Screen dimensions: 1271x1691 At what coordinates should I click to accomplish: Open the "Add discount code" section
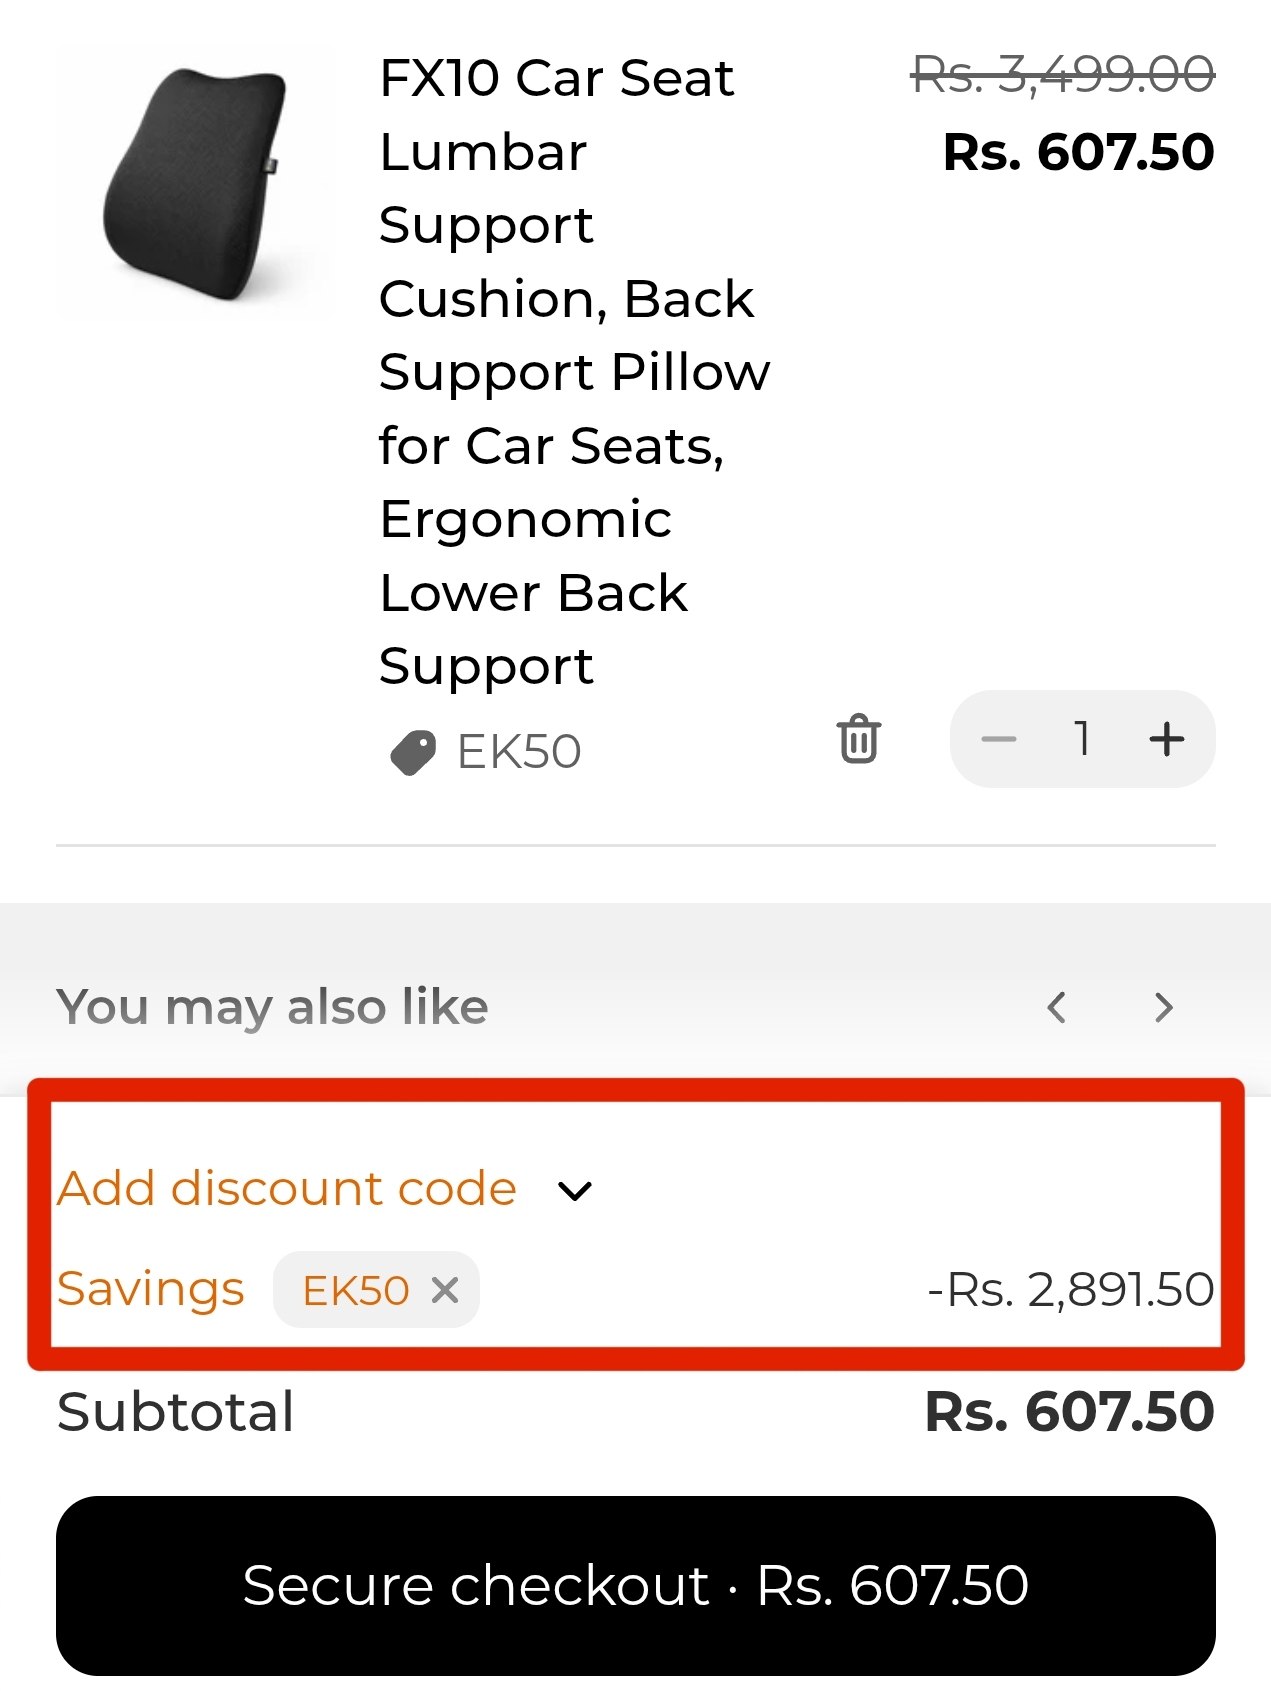[x=286, y=1188]
